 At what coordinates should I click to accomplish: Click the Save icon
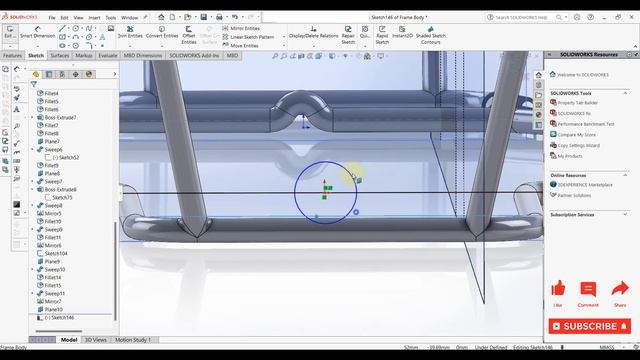(203, 17)
